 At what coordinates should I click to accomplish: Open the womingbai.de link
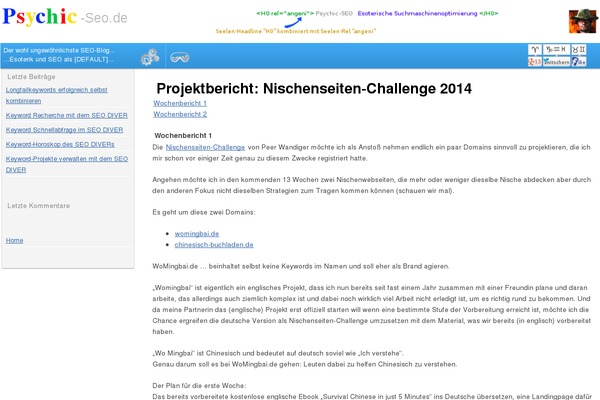coord(197,234)
